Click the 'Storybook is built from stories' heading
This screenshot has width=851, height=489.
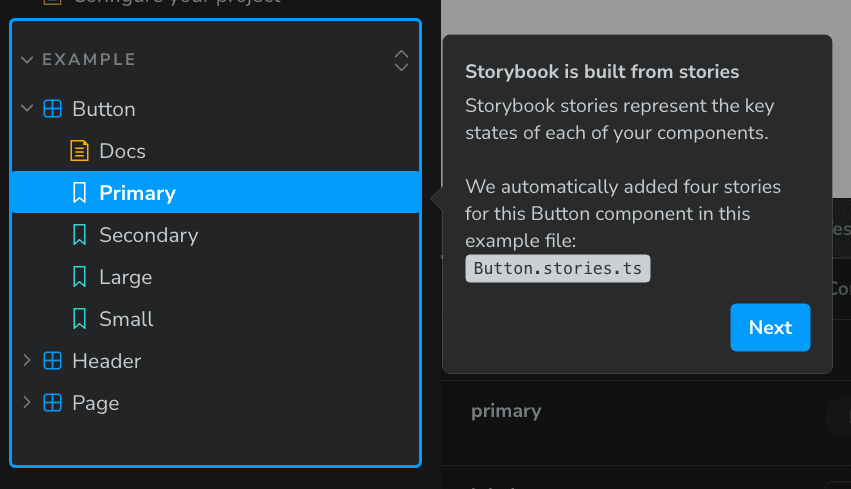click(602, 72)
